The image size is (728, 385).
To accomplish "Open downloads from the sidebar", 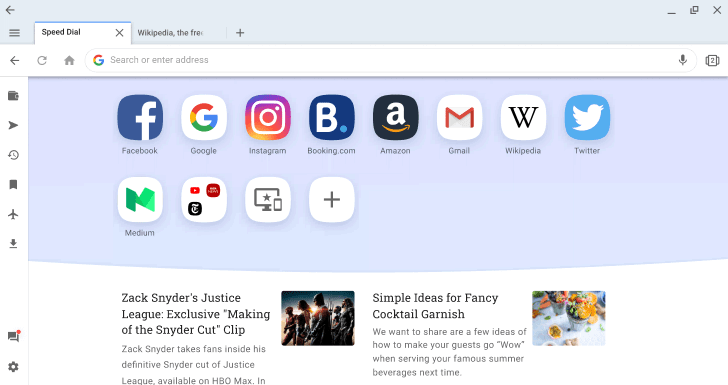I will pyautogui.click(x=13, y=244).
